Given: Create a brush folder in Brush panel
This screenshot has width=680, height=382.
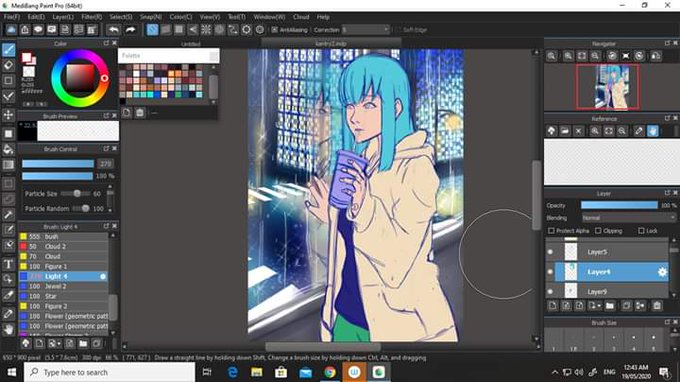Looking at the screenshot, I should (x=83, y=344).
